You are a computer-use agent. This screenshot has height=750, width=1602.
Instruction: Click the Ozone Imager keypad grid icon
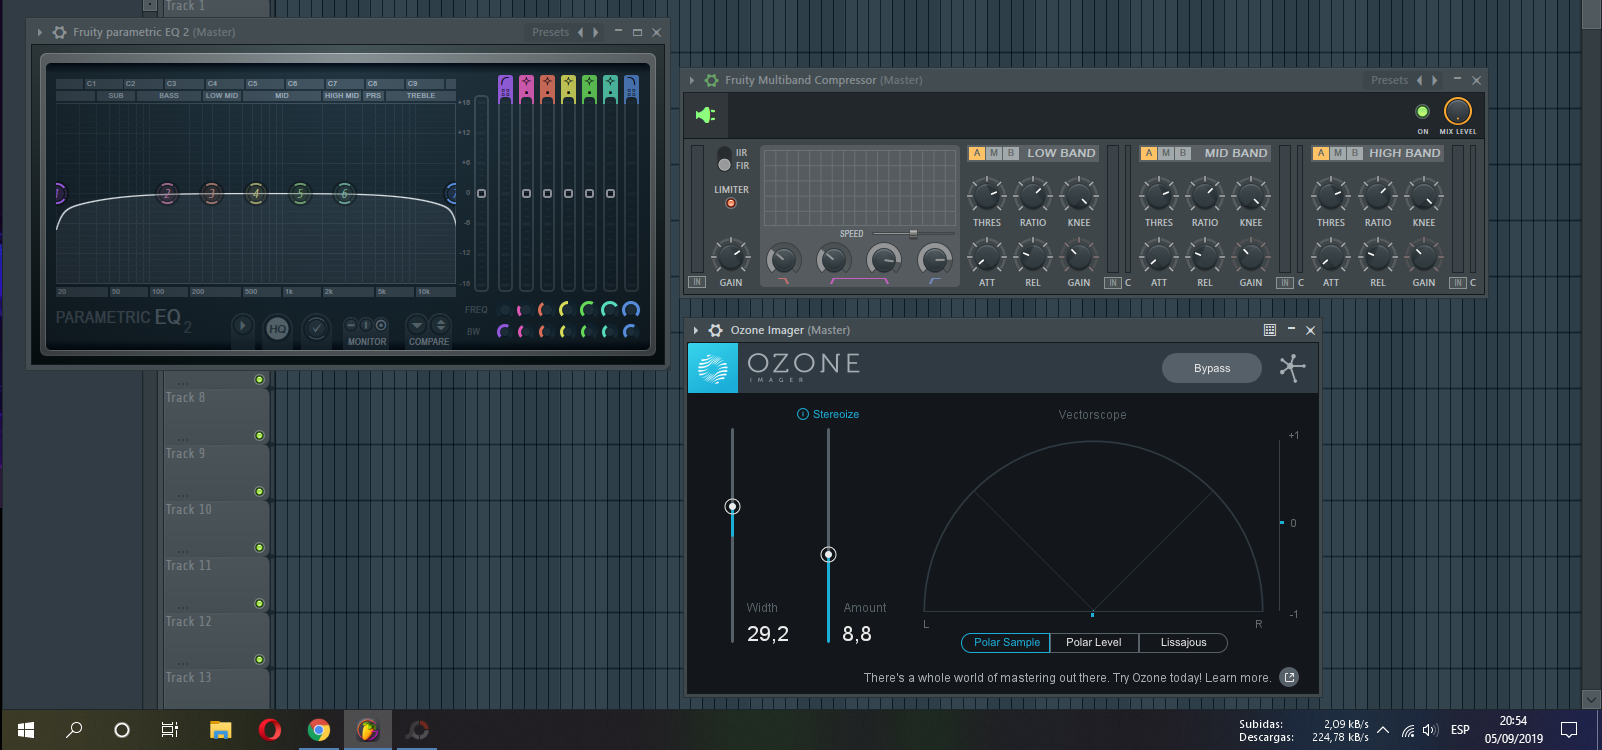tap(1270, 330)
